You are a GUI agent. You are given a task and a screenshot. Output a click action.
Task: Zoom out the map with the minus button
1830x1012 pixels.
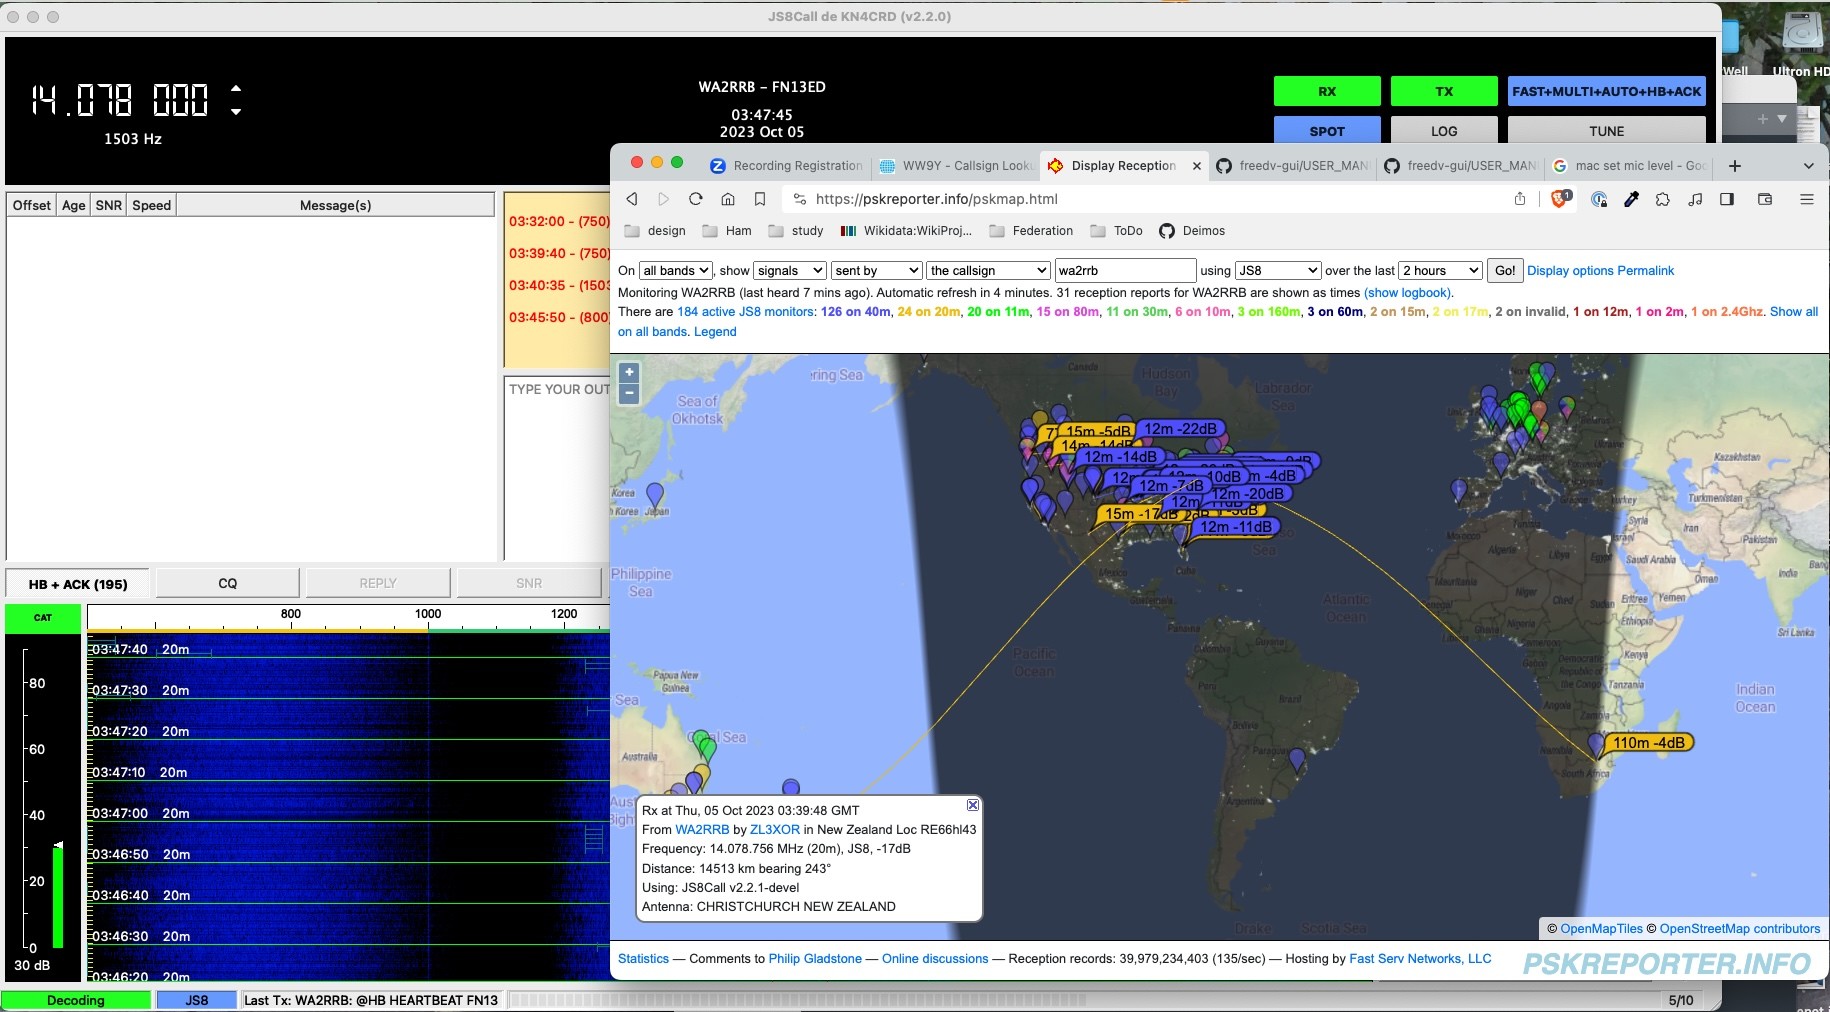tap(629, 394)
